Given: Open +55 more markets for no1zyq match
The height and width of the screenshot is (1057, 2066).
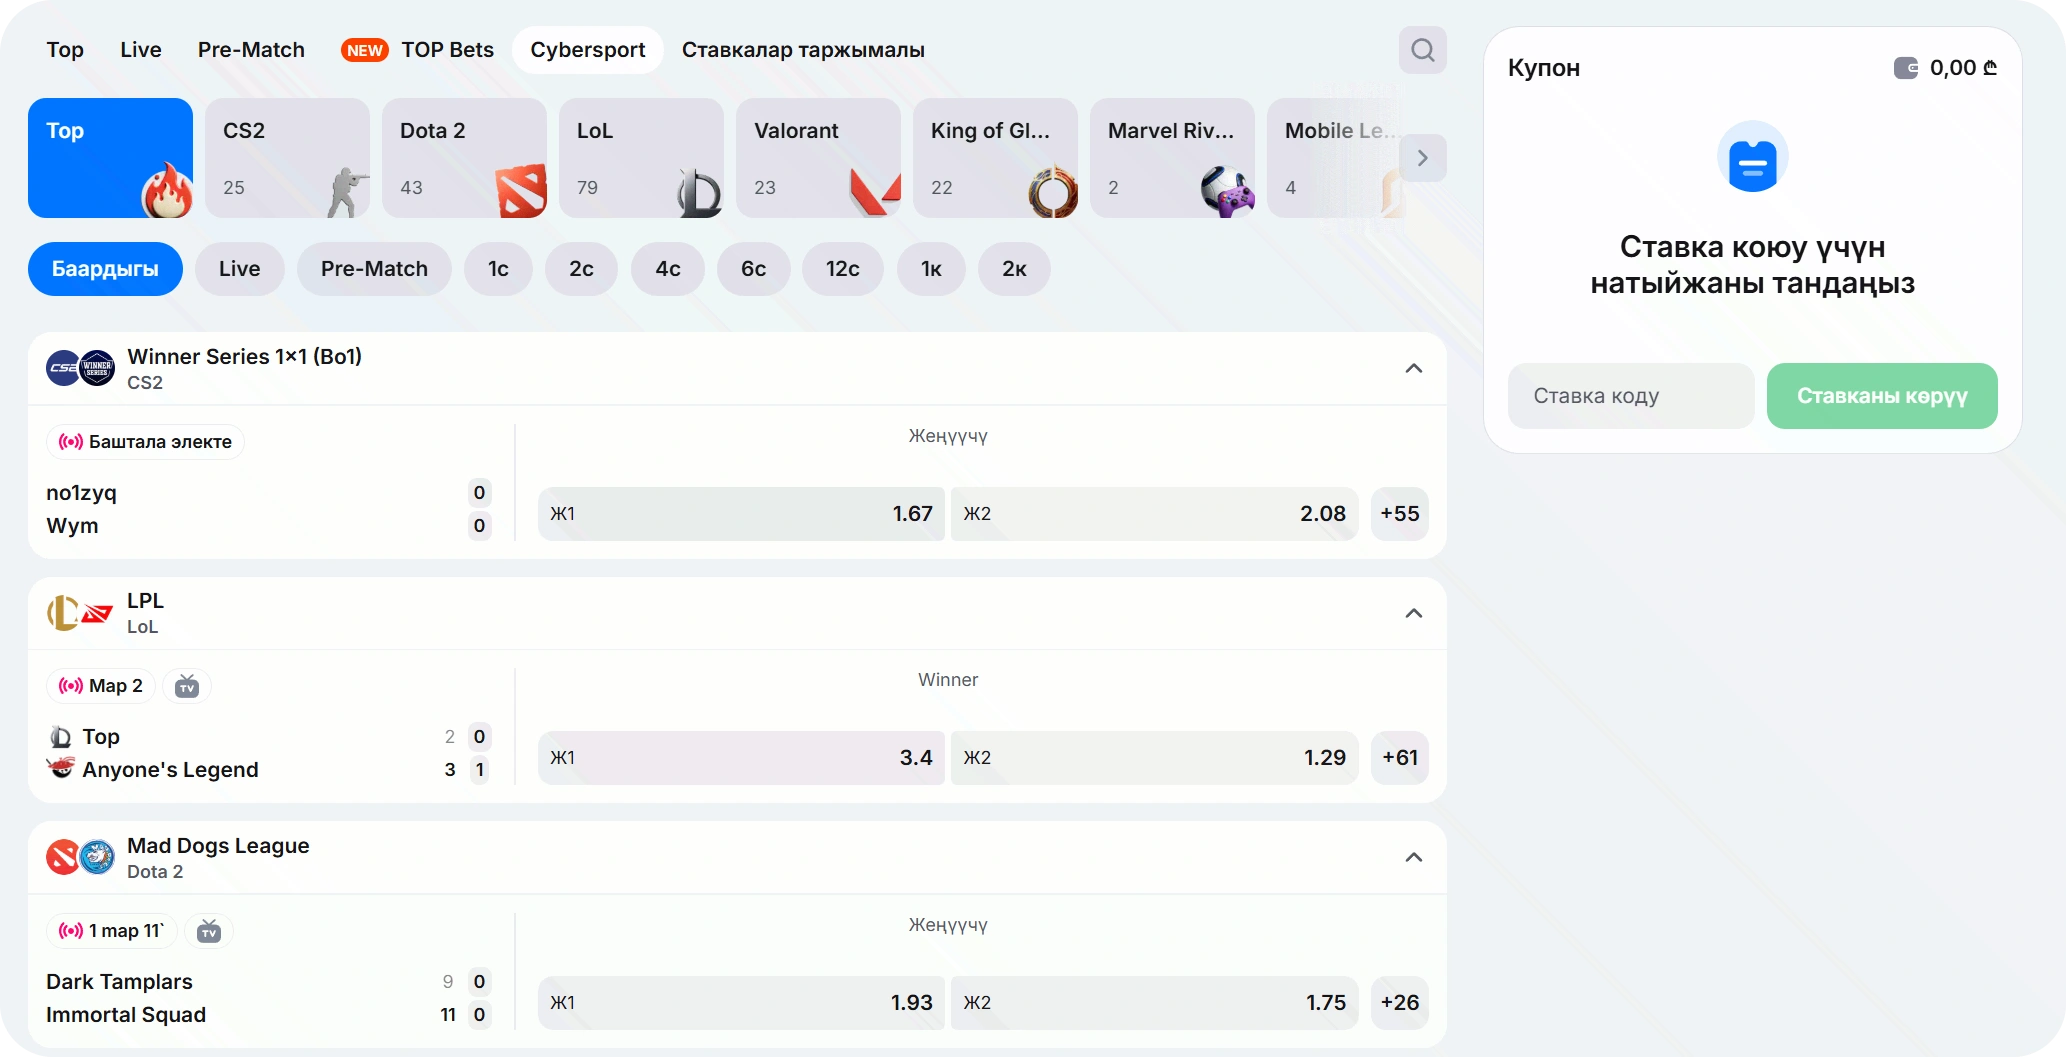Looking at the screenshot, I should (1399, 514).
